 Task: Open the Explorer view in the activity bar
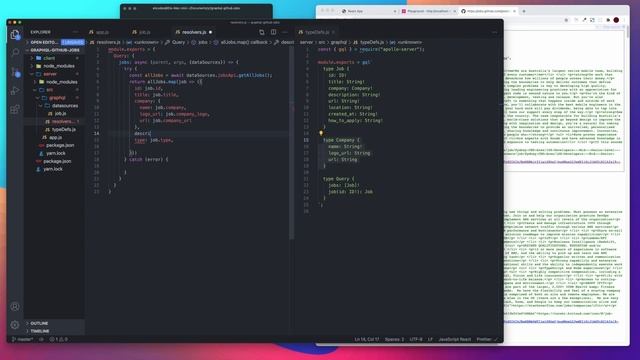[x=15, y=35]
